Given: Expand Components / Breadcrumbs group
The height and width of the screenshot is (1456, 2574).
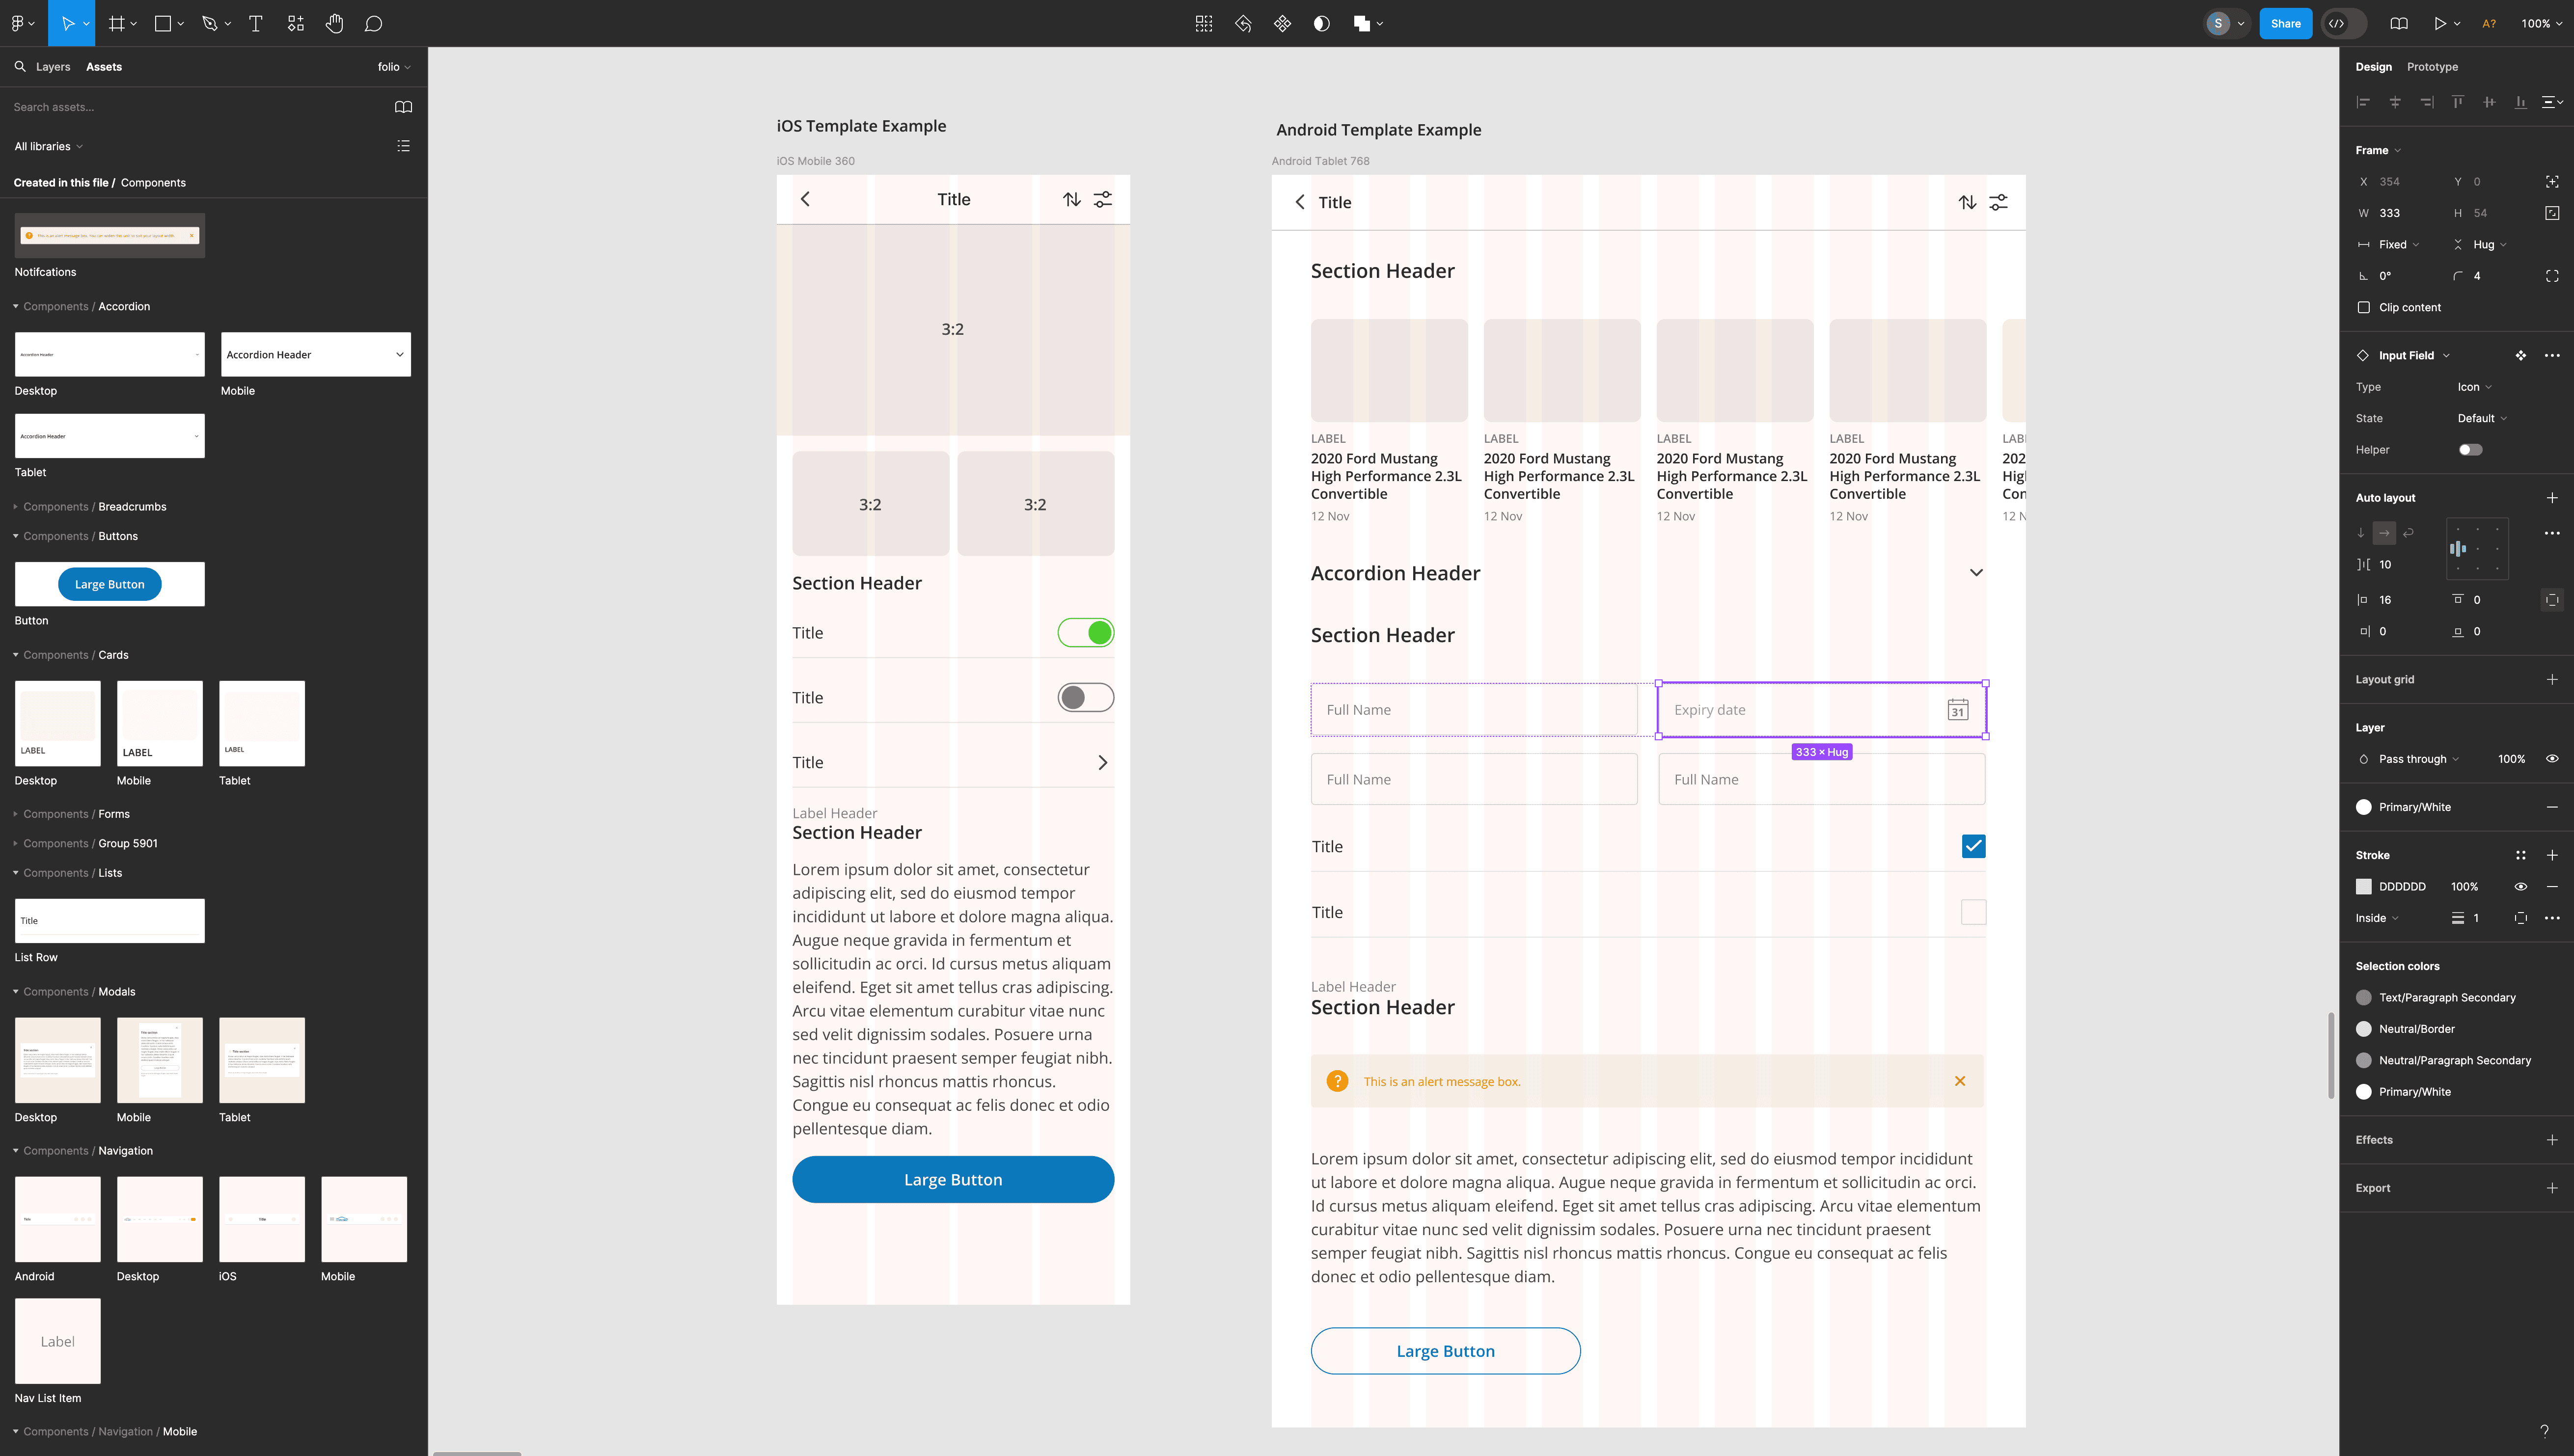Looking at the screenshot, I should [x=16, y=507].
